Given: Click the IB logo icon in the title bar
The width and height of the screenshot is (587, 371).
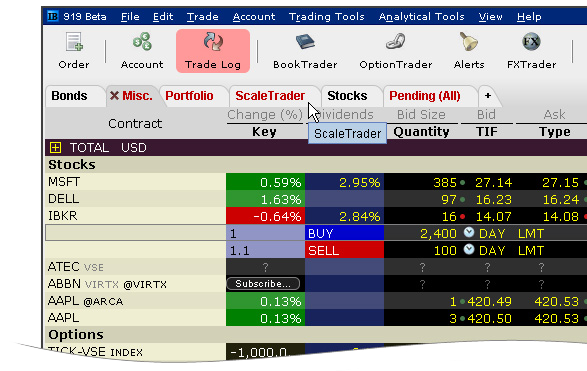Looking at the screenshot, I should pyautogui.click(x=52, y=16).
